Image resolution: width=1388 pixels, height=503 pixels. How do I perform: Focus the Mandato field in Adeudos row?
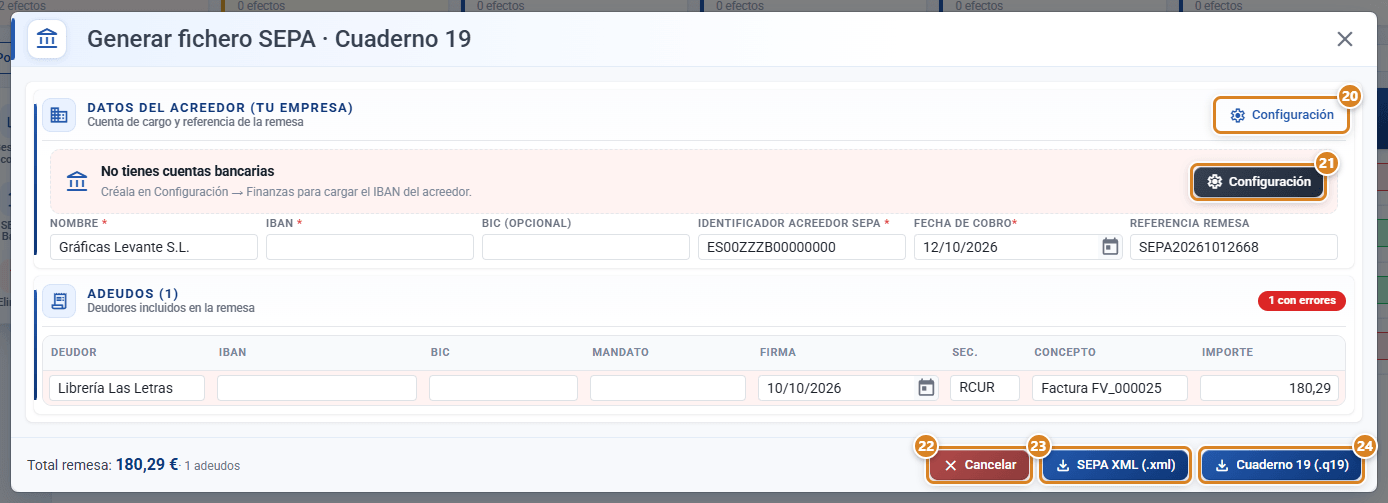tap(668, 388)
